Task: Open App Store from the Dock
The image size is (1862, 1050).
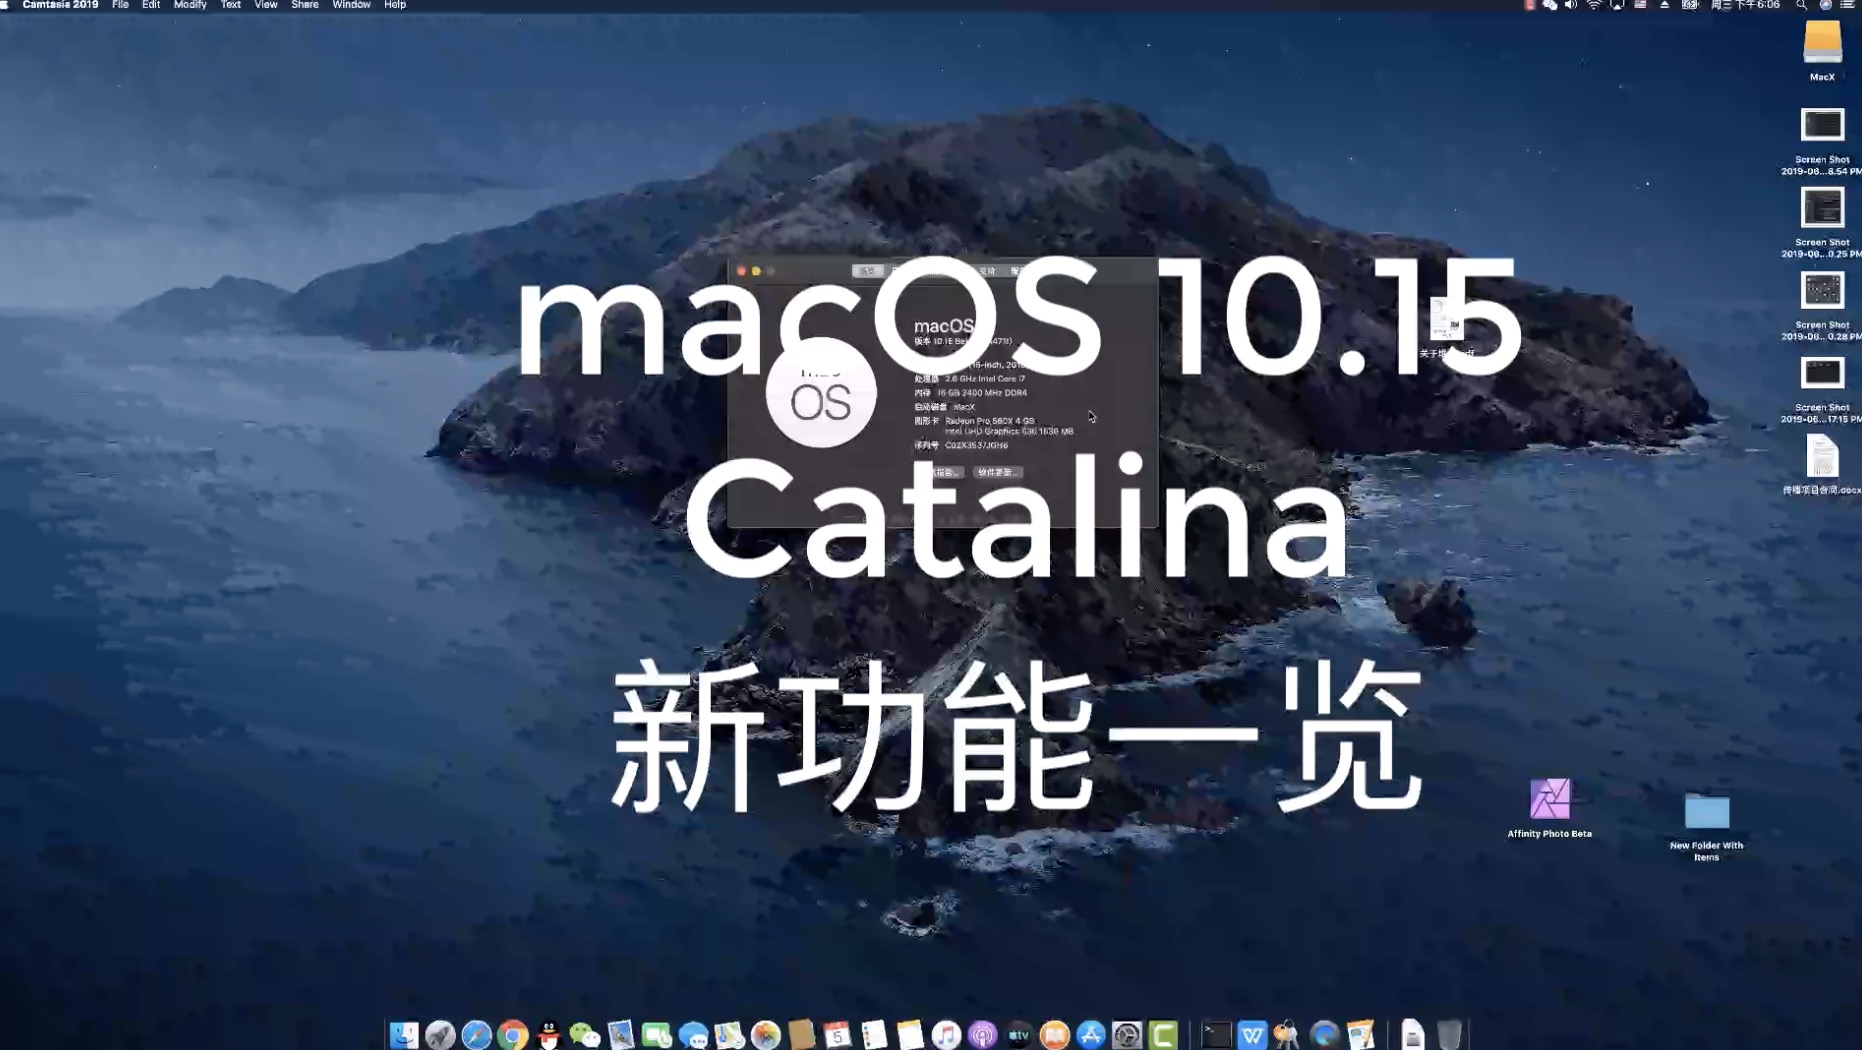Action: (1091, 1034)
